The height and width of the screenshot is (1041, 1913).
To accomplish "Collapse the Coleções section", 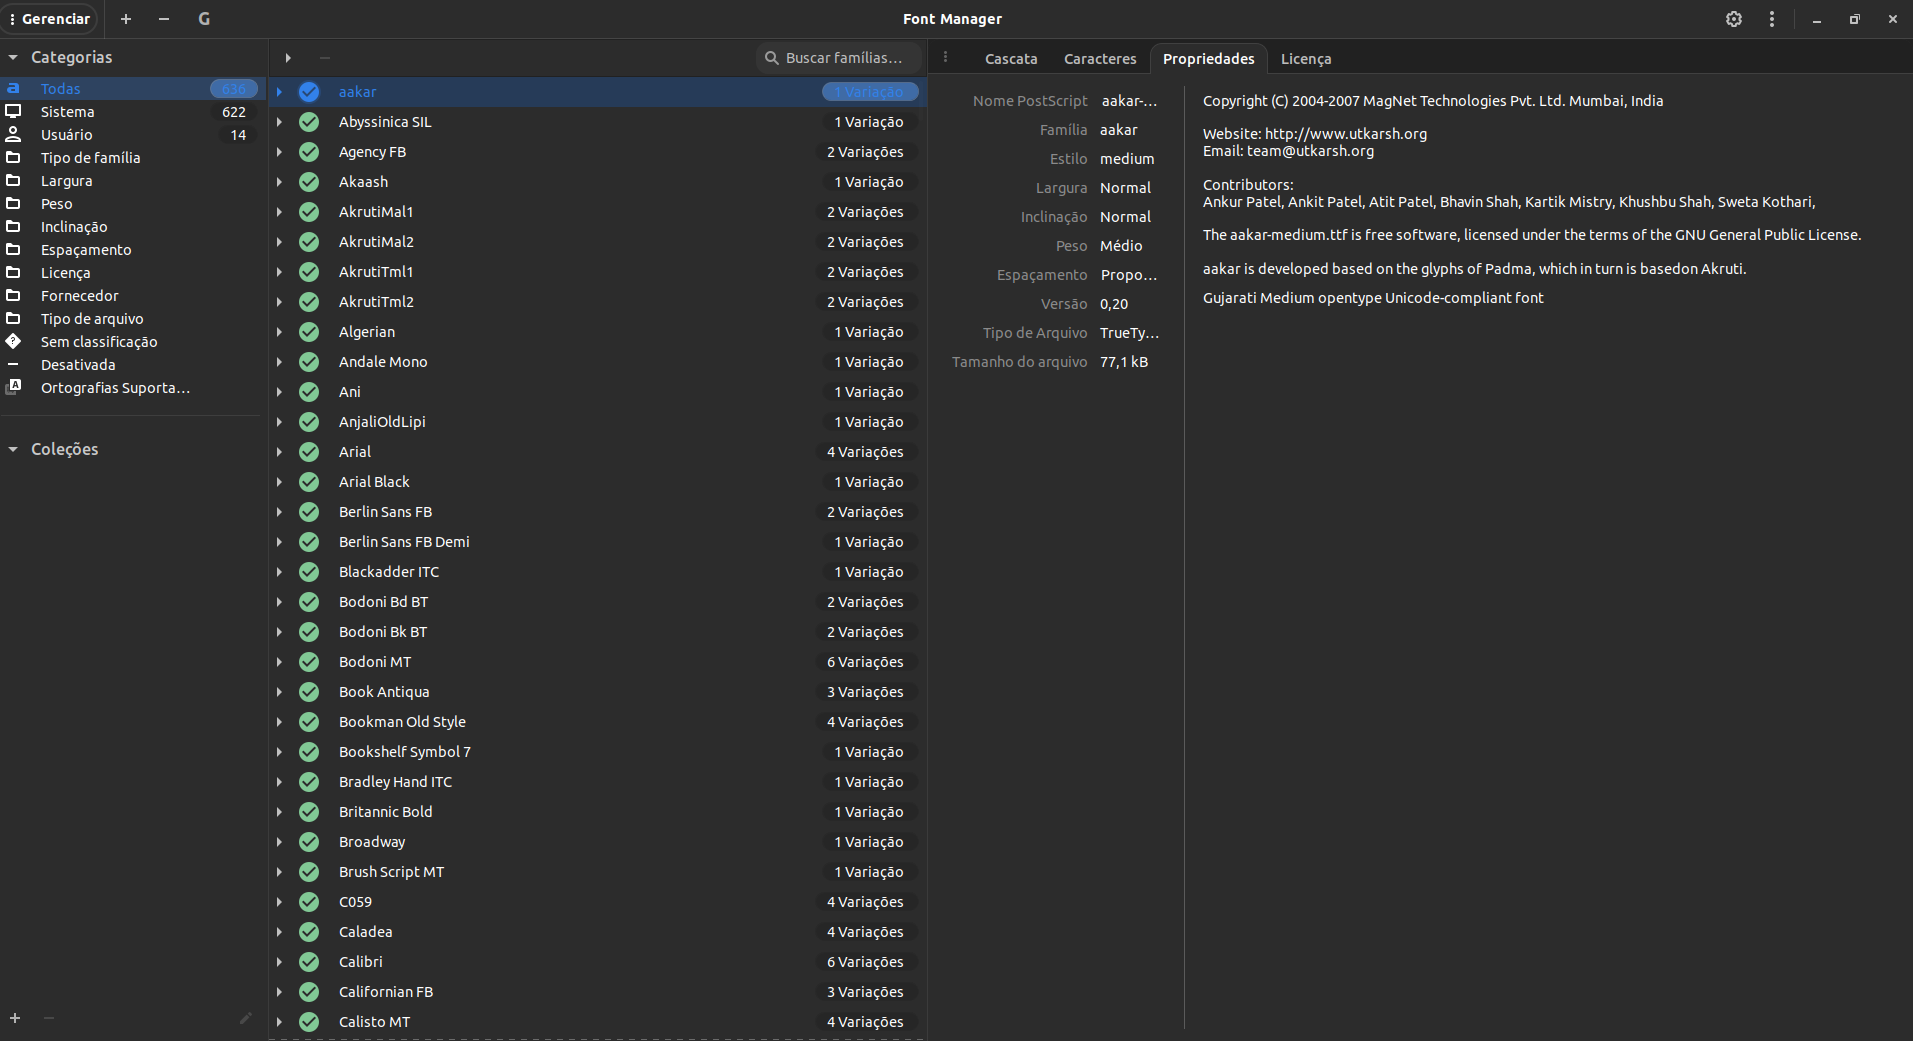I will [x=13, y=450].
